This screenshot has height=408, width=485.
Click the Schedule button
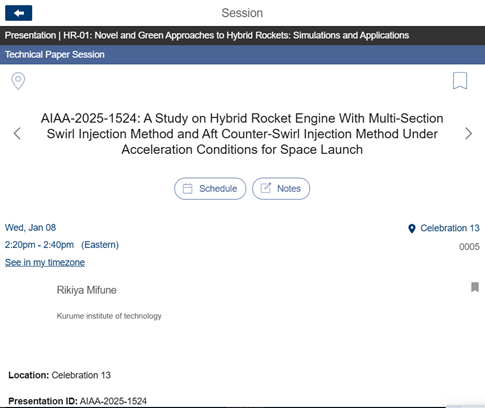pyautogui.click(x=210, y=189)
